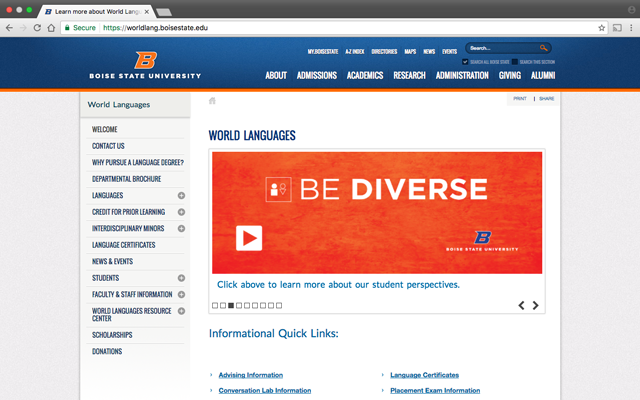Screen dimensions: 640x400
Task: Click the Share link
Action: click(547, 99)
